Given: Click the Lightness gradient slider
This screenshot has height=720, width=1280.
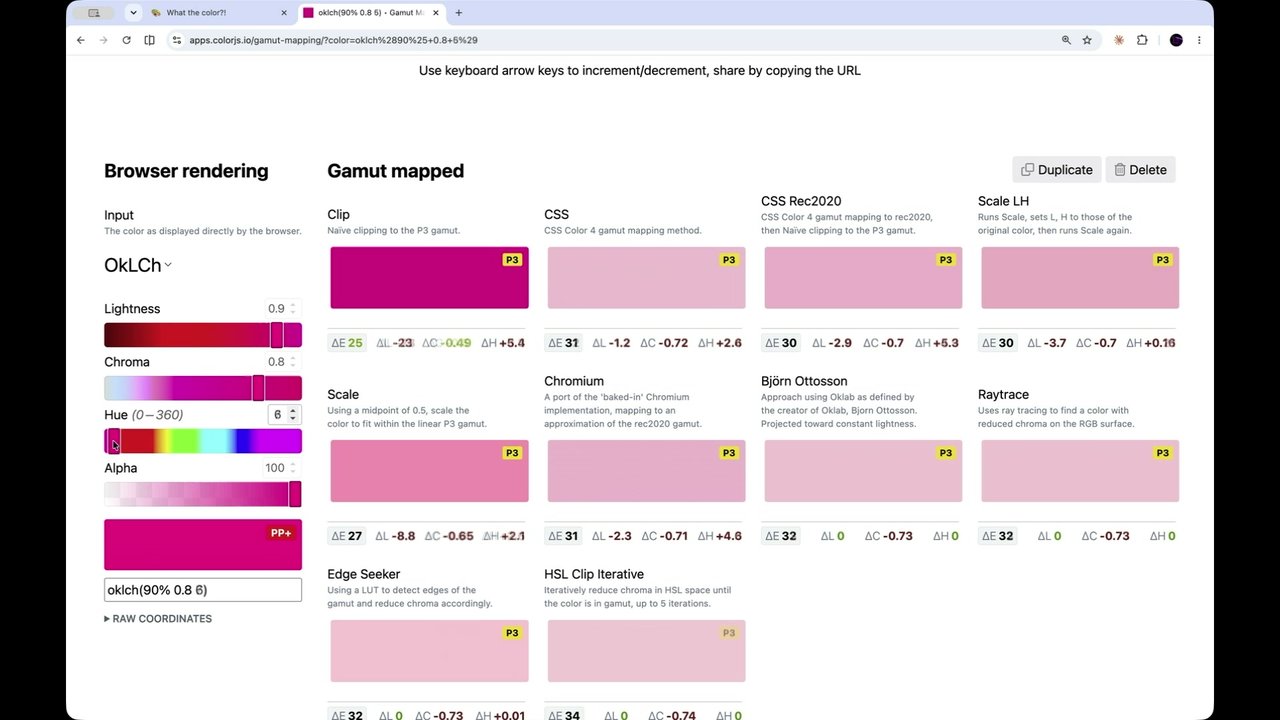Looking at the screenshot, I should 203,335.
